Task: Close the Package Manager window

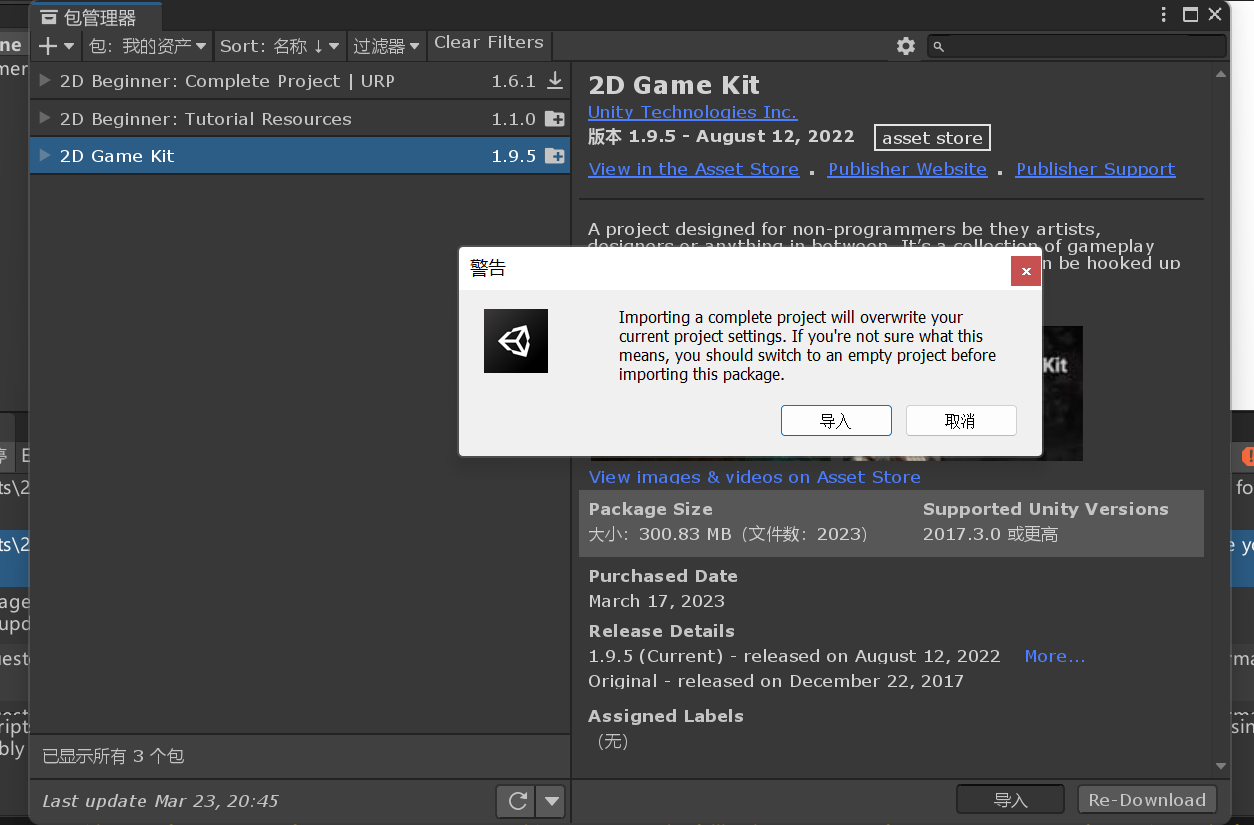Action: coord(1215,14)
